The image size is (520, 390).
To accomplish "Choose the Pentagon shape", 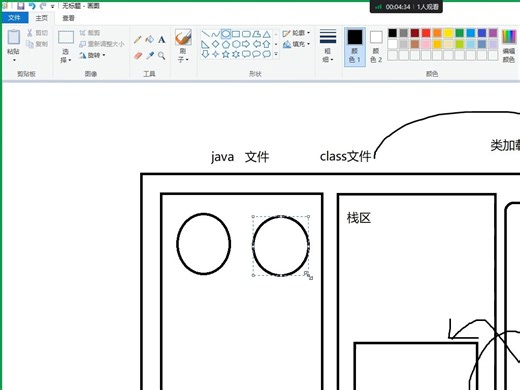I will click(226, 44).
